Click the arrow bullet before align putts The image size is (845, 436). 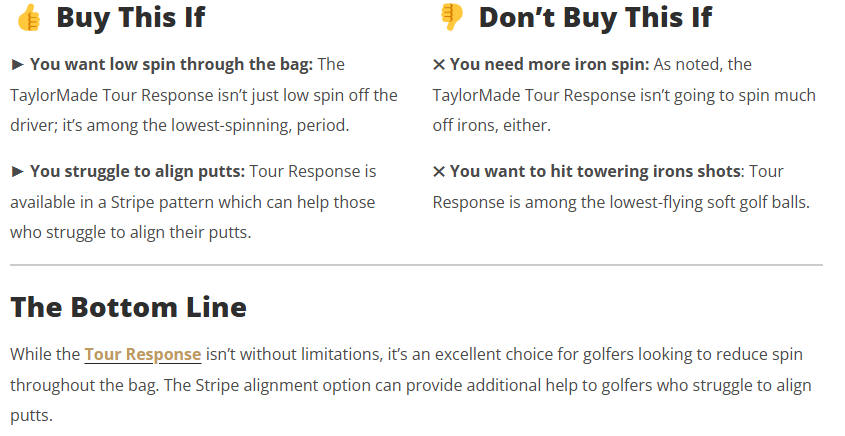(x=17, y=171)
